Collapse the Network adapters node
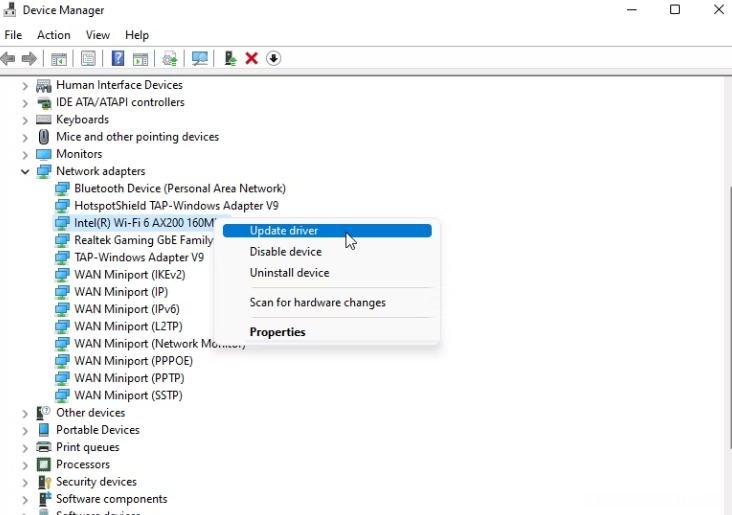 tap(25, 172)
